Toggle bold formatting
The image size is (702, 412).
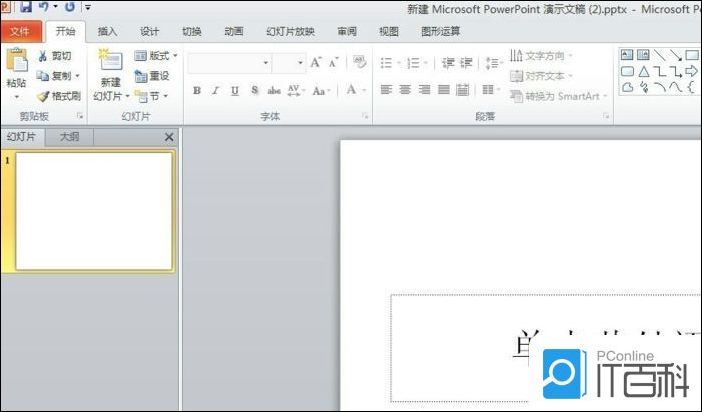pos(197,90)
